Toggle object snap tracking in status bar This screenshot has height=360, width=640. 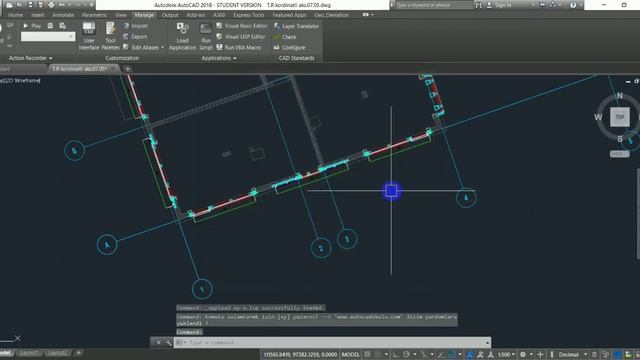tap(441, 354)
